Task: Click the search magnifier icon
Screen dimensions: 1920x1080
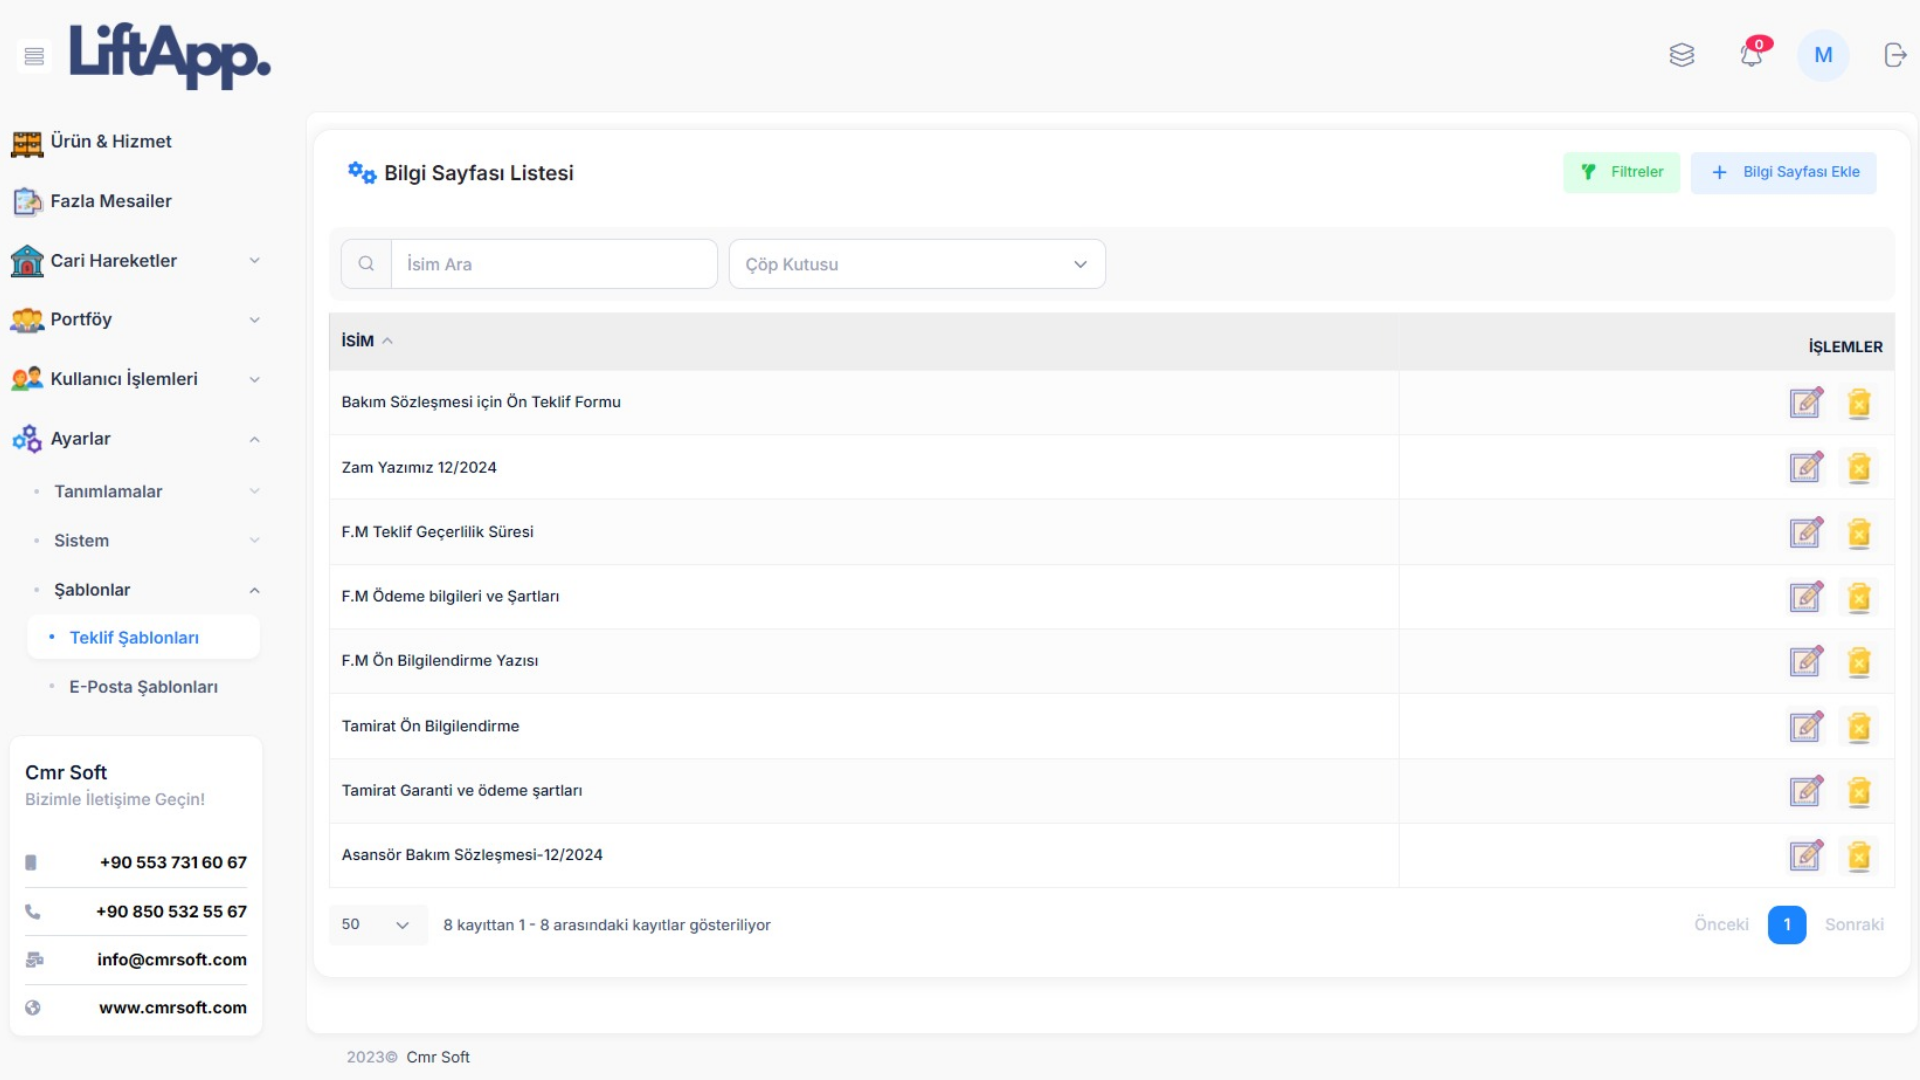Action: point(366,264)
